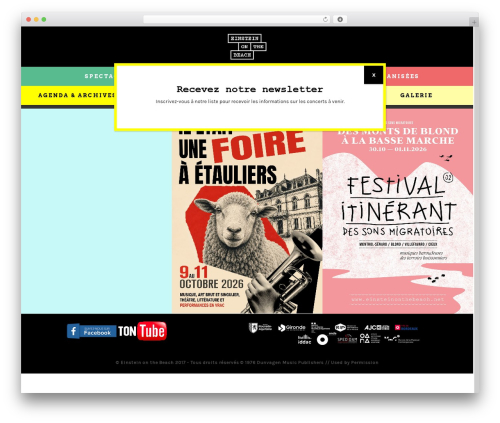500x423 pixels.
Task: Open a new browser tab
Action: (474, 22)
